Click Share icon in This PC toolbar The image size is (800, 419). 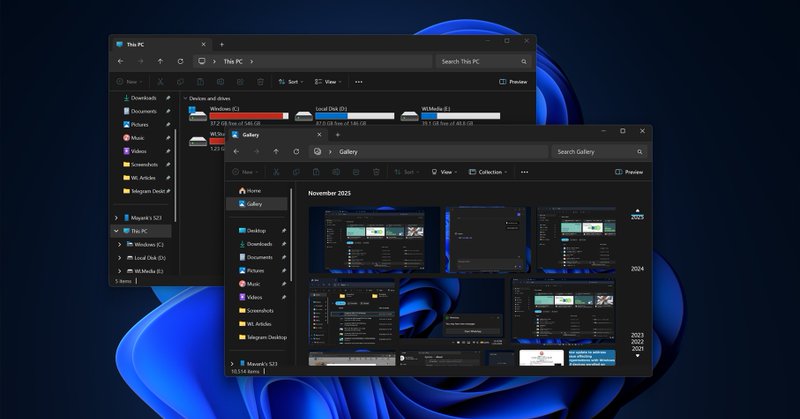[x=240, y=82]
